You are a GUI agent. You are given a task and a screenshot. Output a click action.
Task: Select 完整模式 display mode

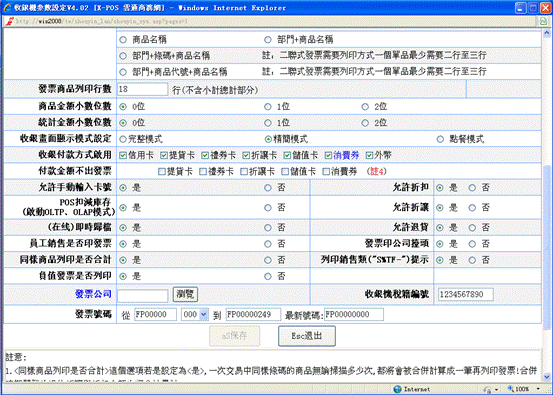pos(123,139)
